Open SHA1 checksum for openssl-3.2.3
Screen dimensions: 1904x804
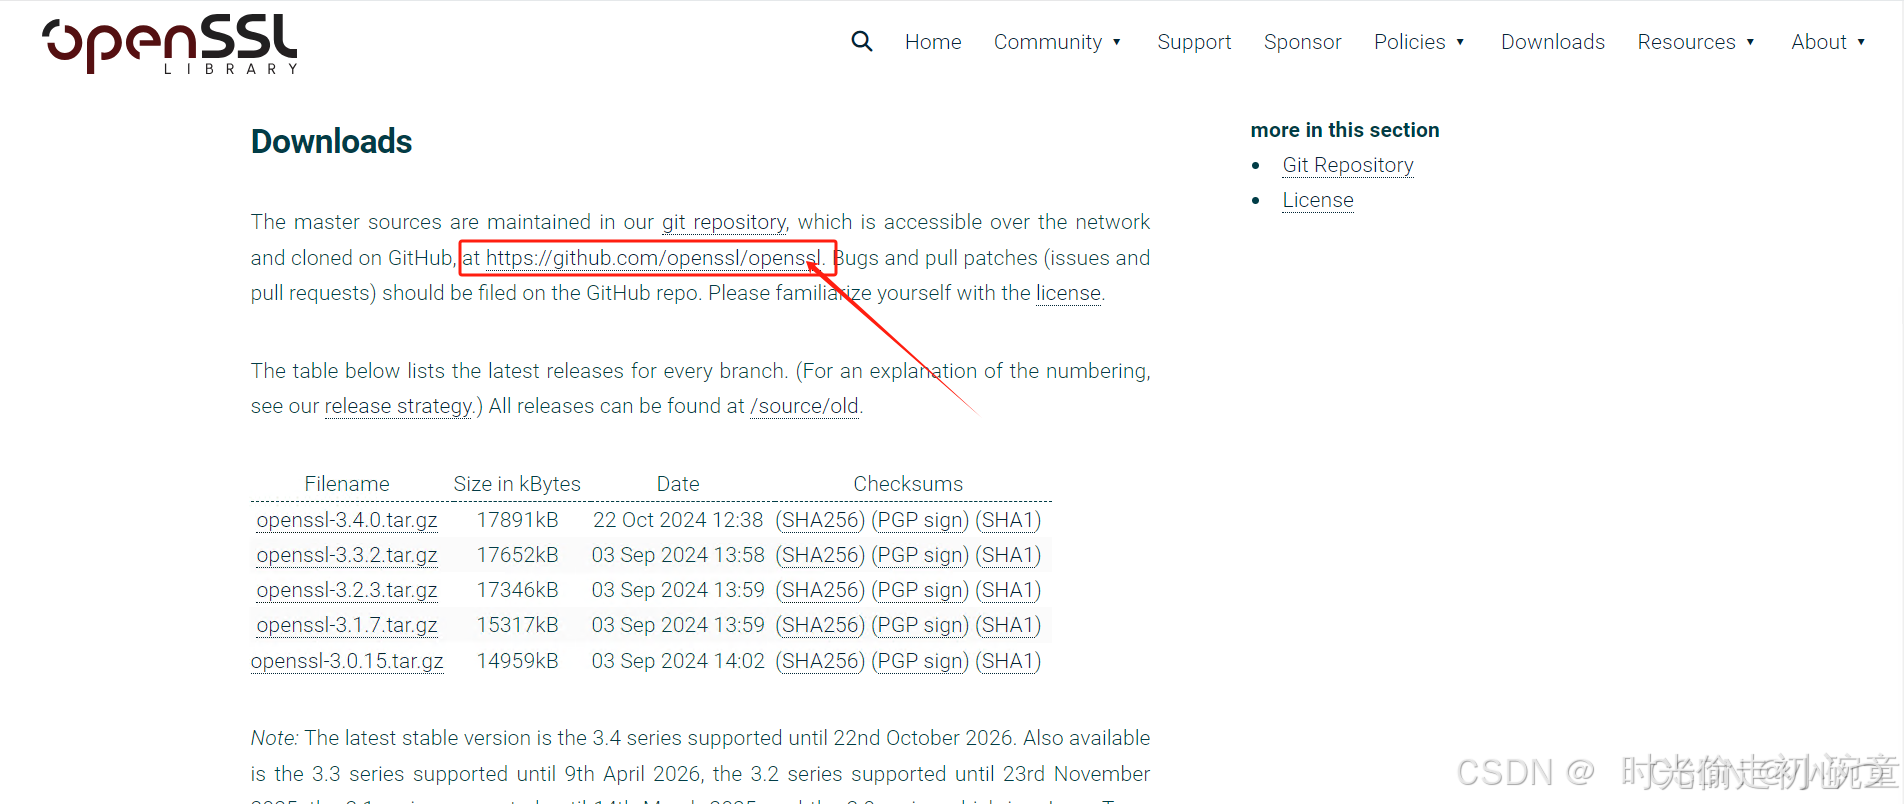1008,590
